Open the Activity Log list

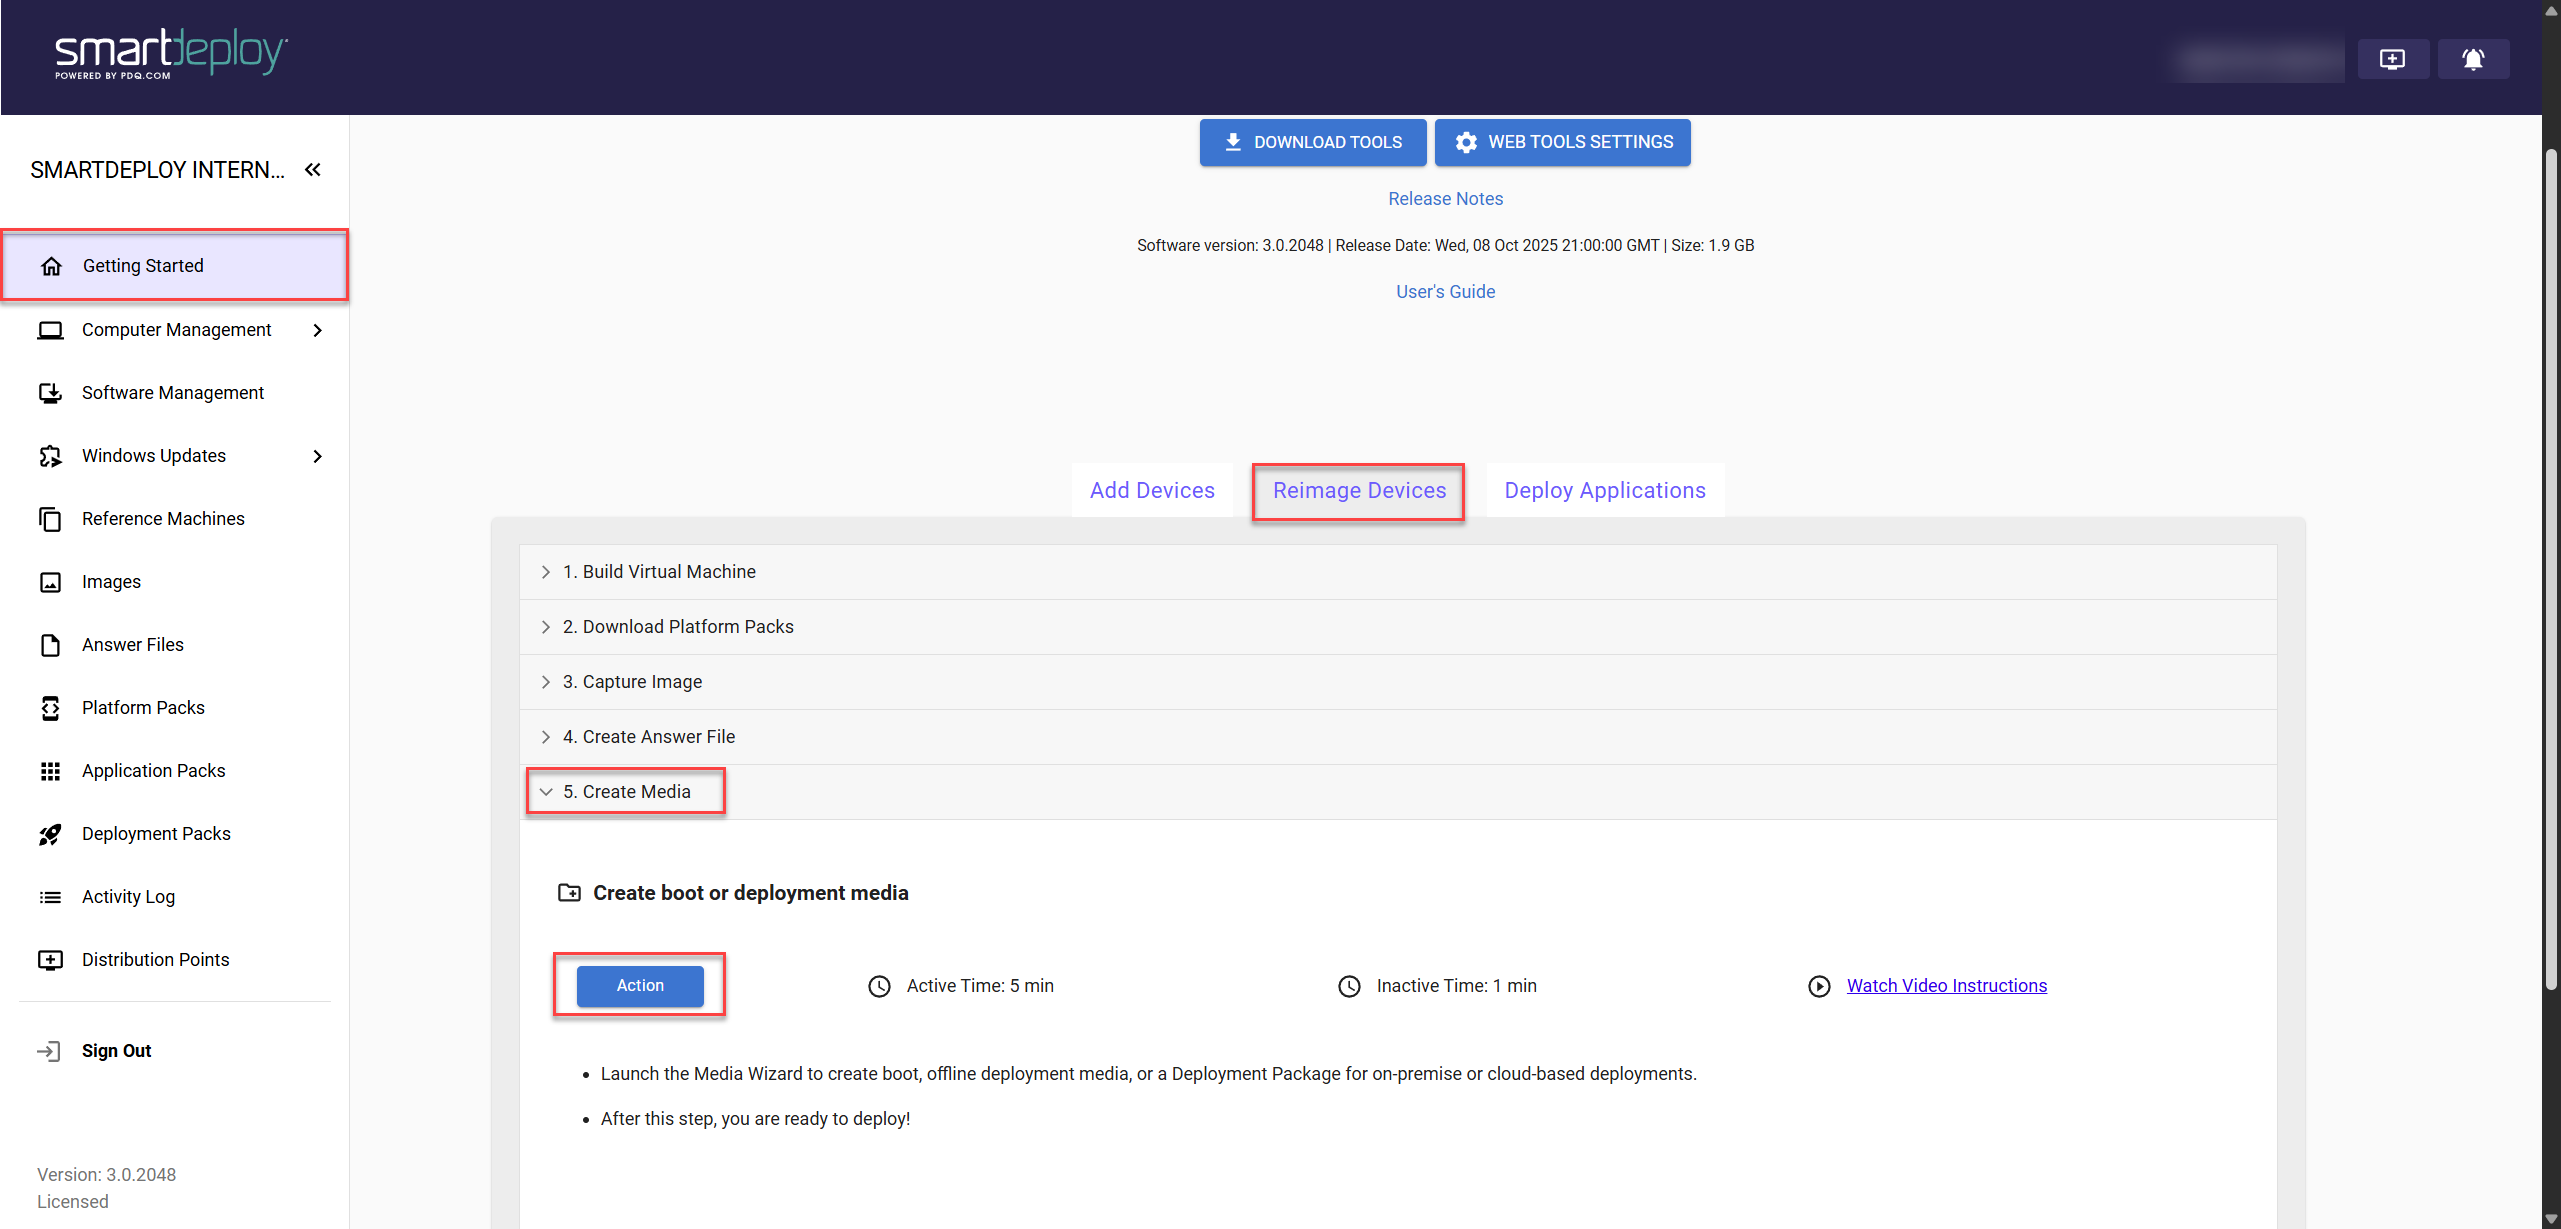click(128, 897)
